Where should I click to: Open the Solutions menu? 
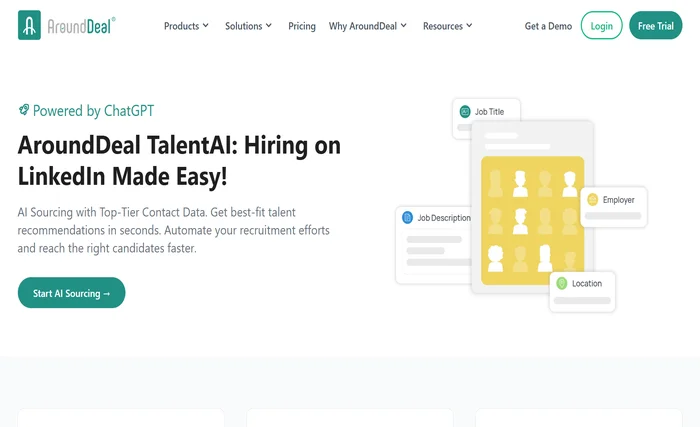point(248,26)
